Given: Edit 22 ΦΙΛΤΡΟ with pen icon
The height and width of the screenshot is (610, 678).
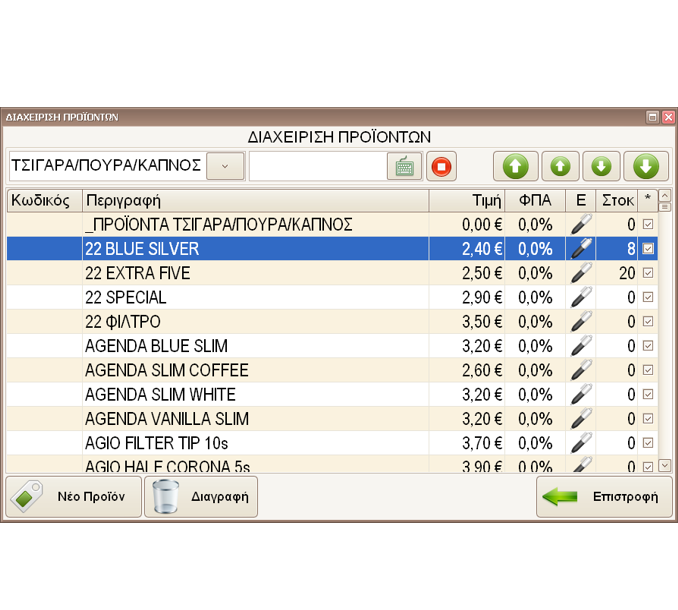Looking at the screenshot, I should (x=581, y=321).
